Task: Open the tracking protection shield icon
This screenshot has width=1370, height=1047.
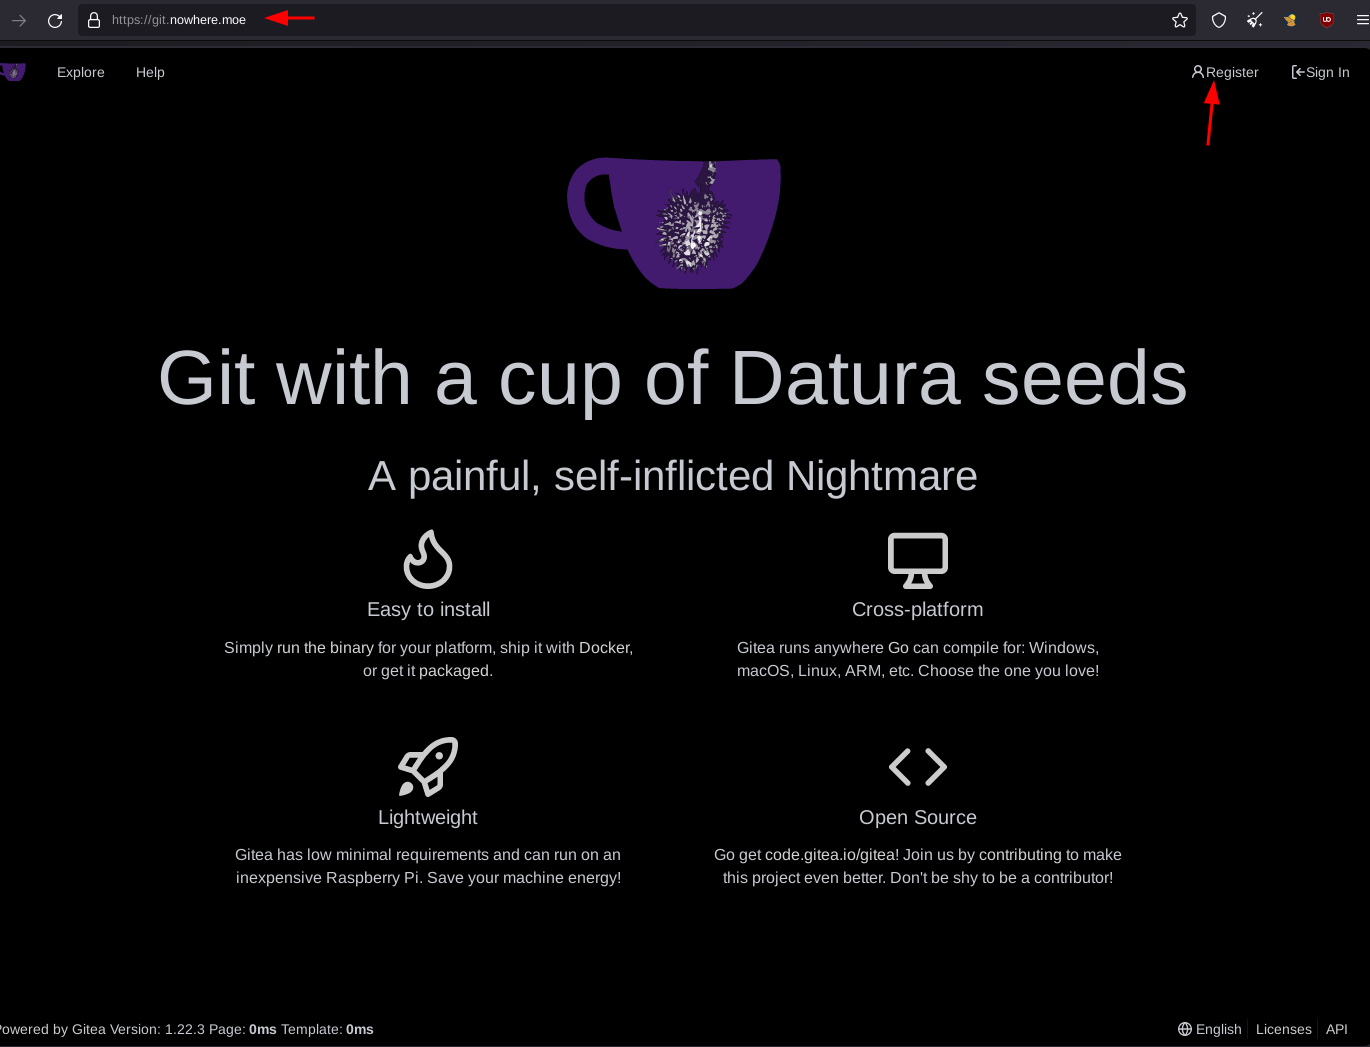Action: [x=1219, y=20]
